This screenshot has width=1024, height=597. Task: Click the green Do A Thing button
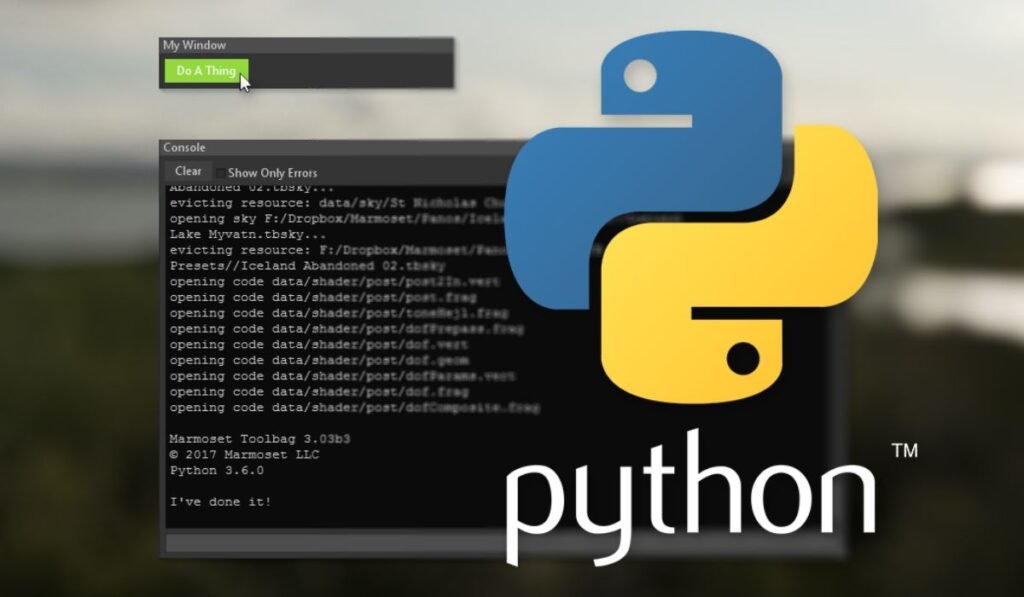point(206,71)
